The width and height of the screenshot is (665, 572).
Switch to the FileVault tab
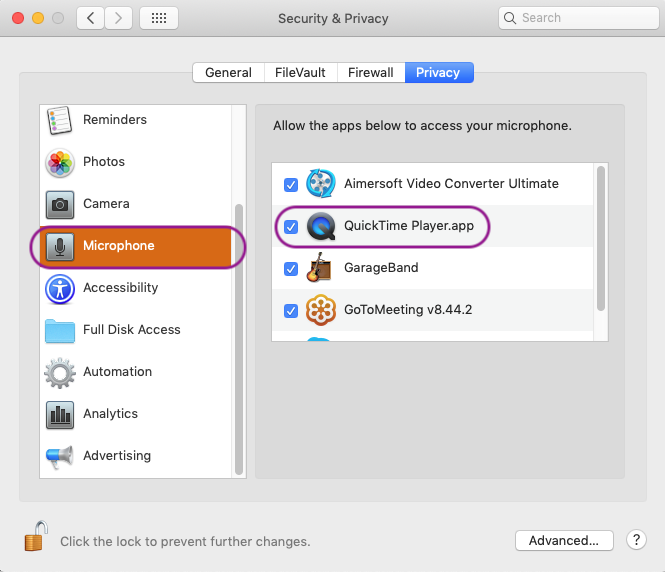click(x=300, y=73)
